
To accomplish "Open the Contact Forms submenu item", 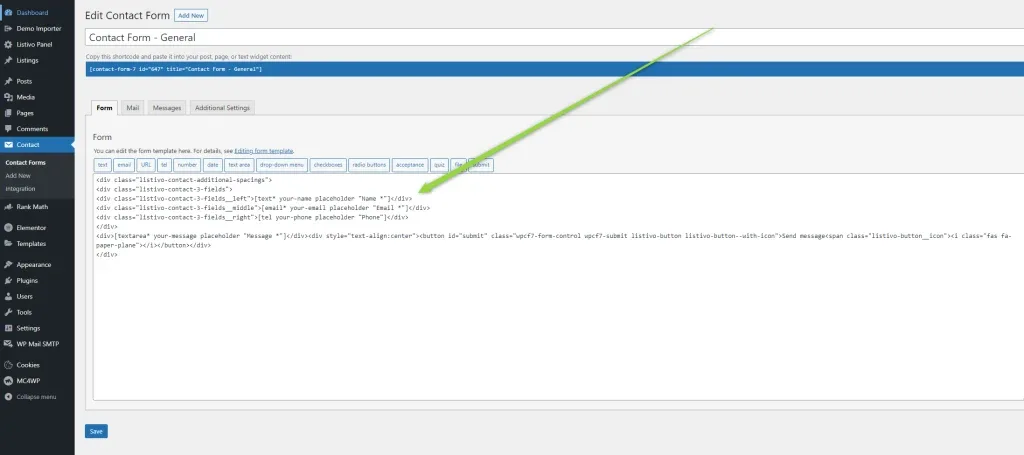I will pyautogui.click(x=25, y=163).
